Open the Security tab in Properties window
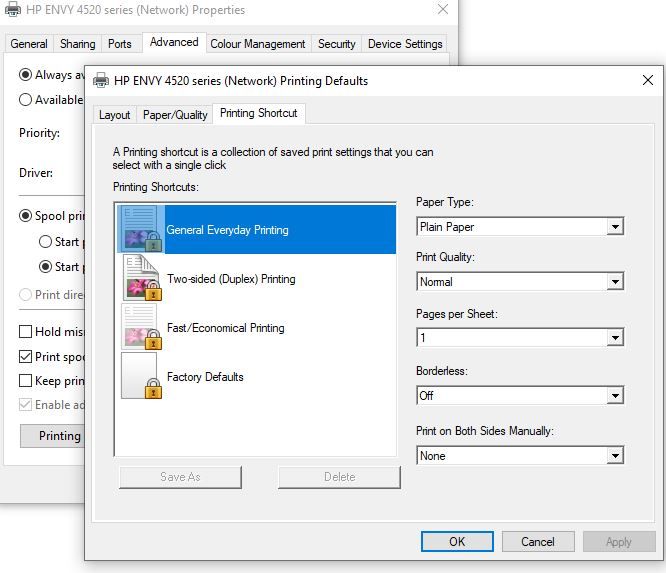666x573 pixels. pyautogui.click(x=337, y=44)
